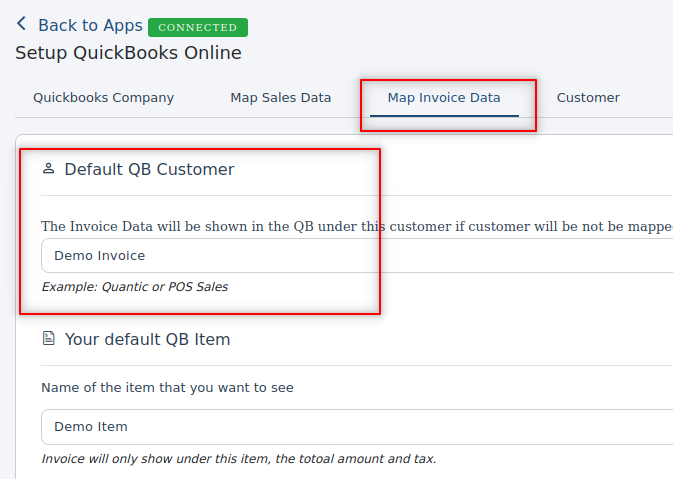
Task: Switch to Map Sales Data tab
Action: [x=281, y=98]
